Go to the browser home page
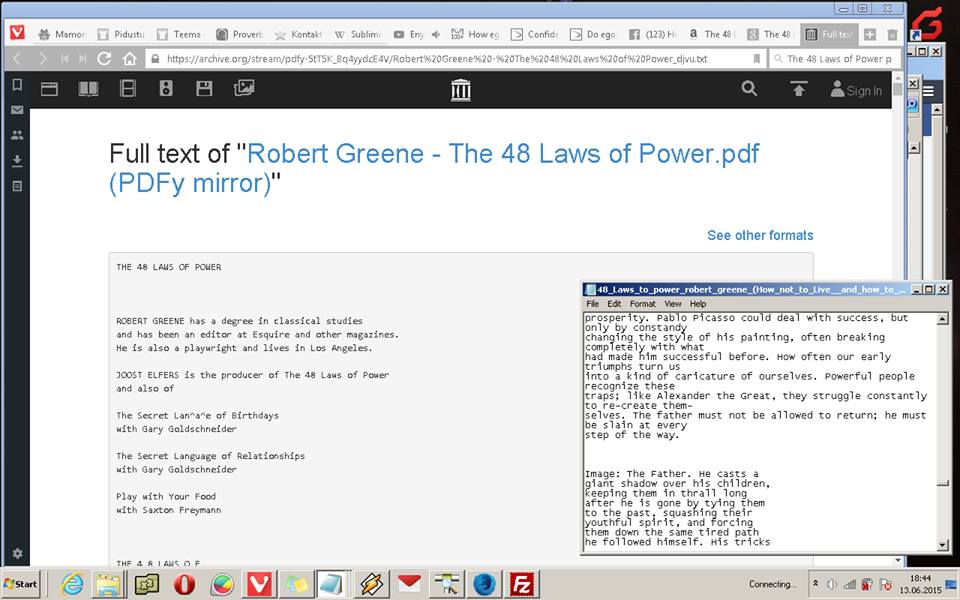The height and width of the screenshot is (600, 960). point(129,59)
